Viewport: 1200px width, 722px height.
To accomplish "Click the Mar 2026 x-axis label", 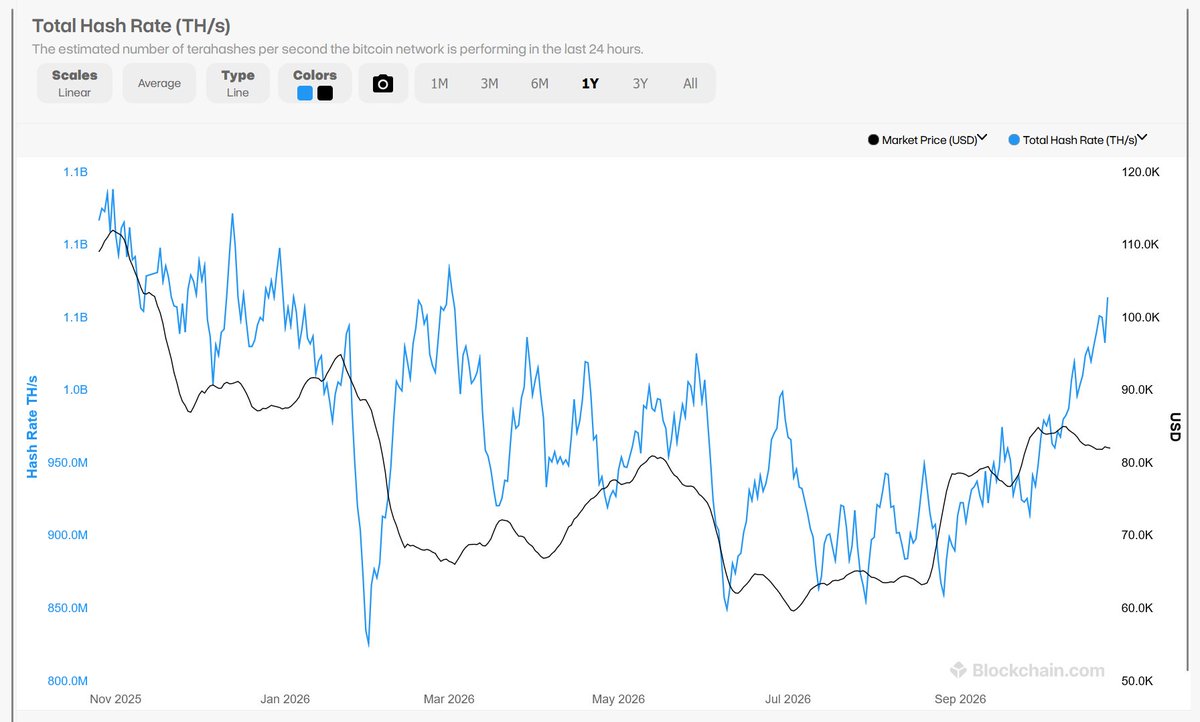I will [x=448, y=699].
